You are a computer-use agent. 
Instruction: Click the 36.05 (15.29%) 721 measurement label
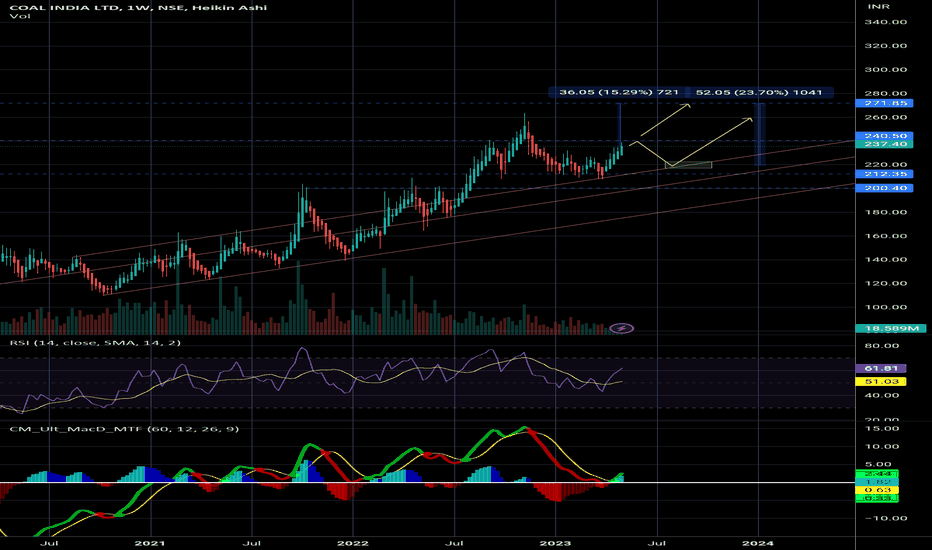click(618, 92)
